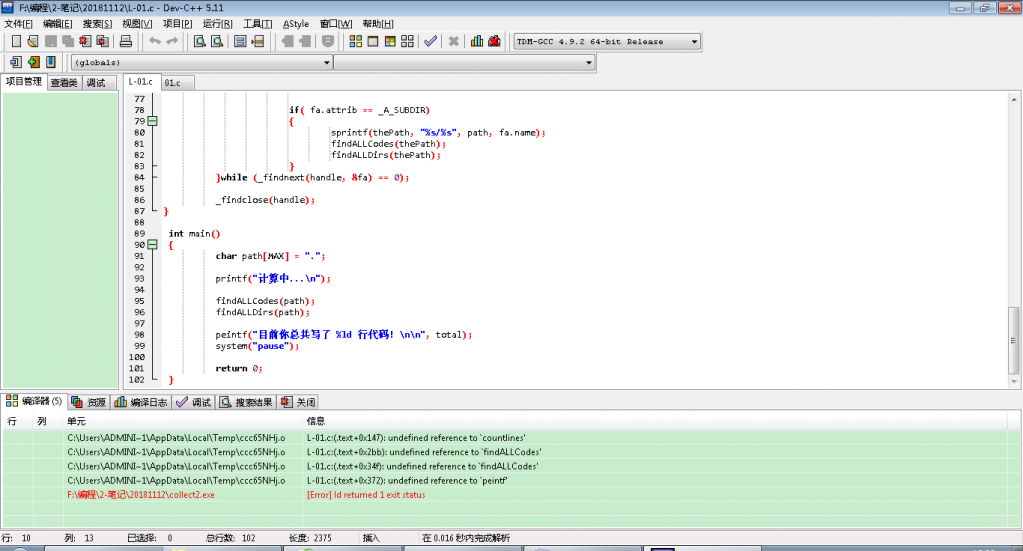Screen dimensions: 1023x551
Task: Click the editor vertical scrollbar thumb
Action: [1013, 340]
